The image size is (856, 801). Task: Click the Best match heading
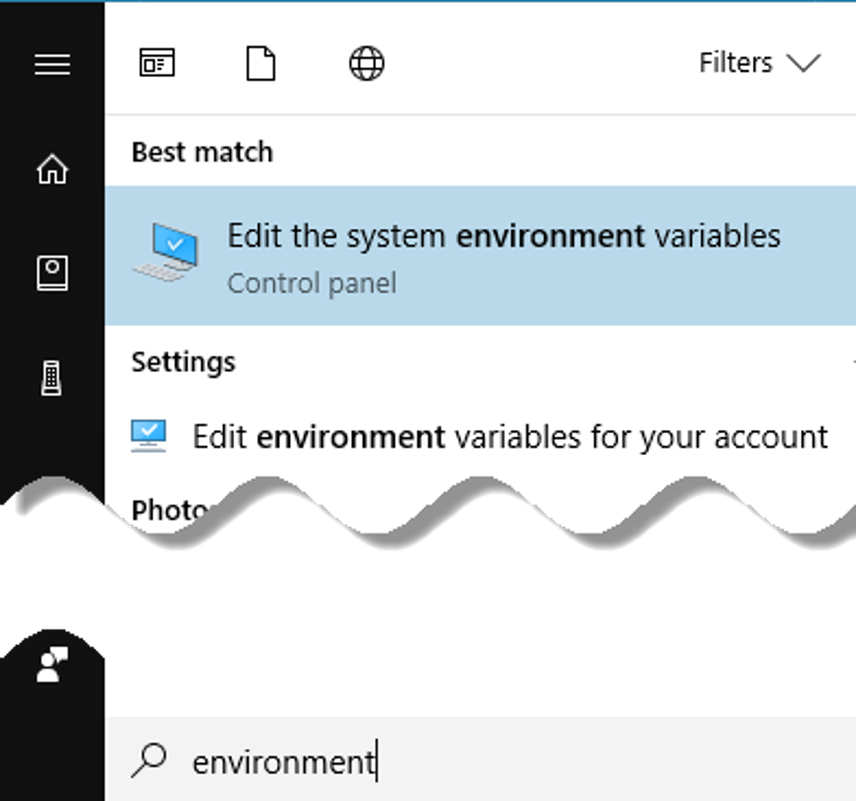[202, 152]
